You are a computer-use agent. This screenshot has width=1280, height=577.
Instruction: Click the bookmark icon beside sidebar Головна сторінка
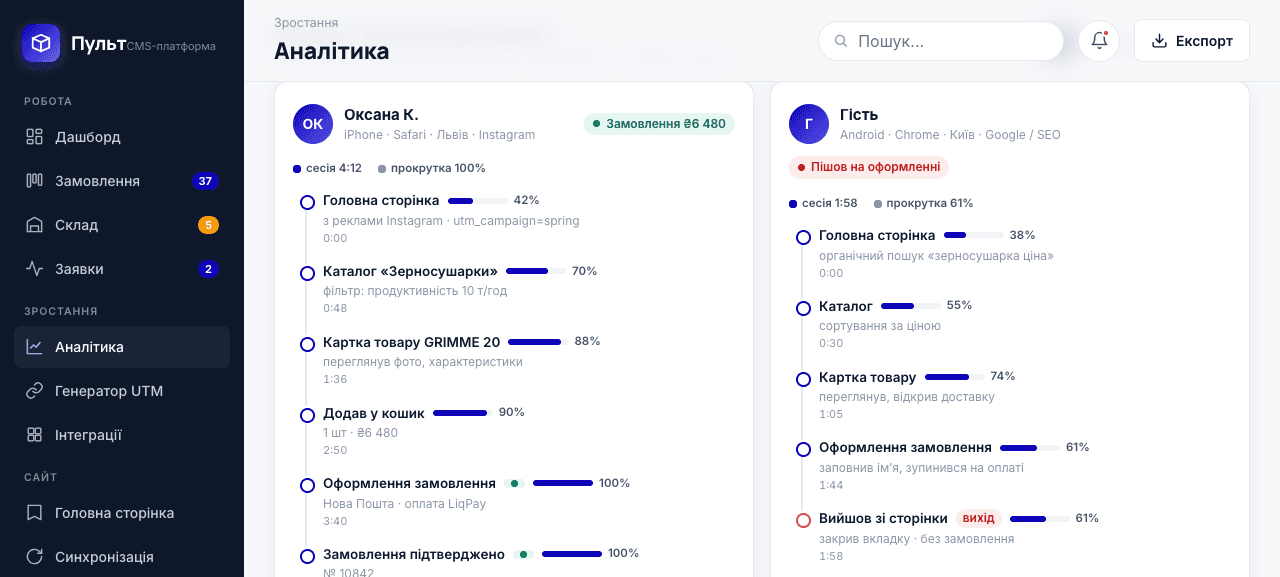35,513
